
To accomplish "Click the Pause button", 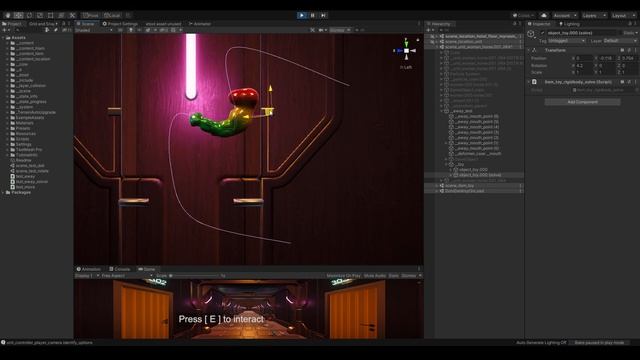I will coord(313,16).
